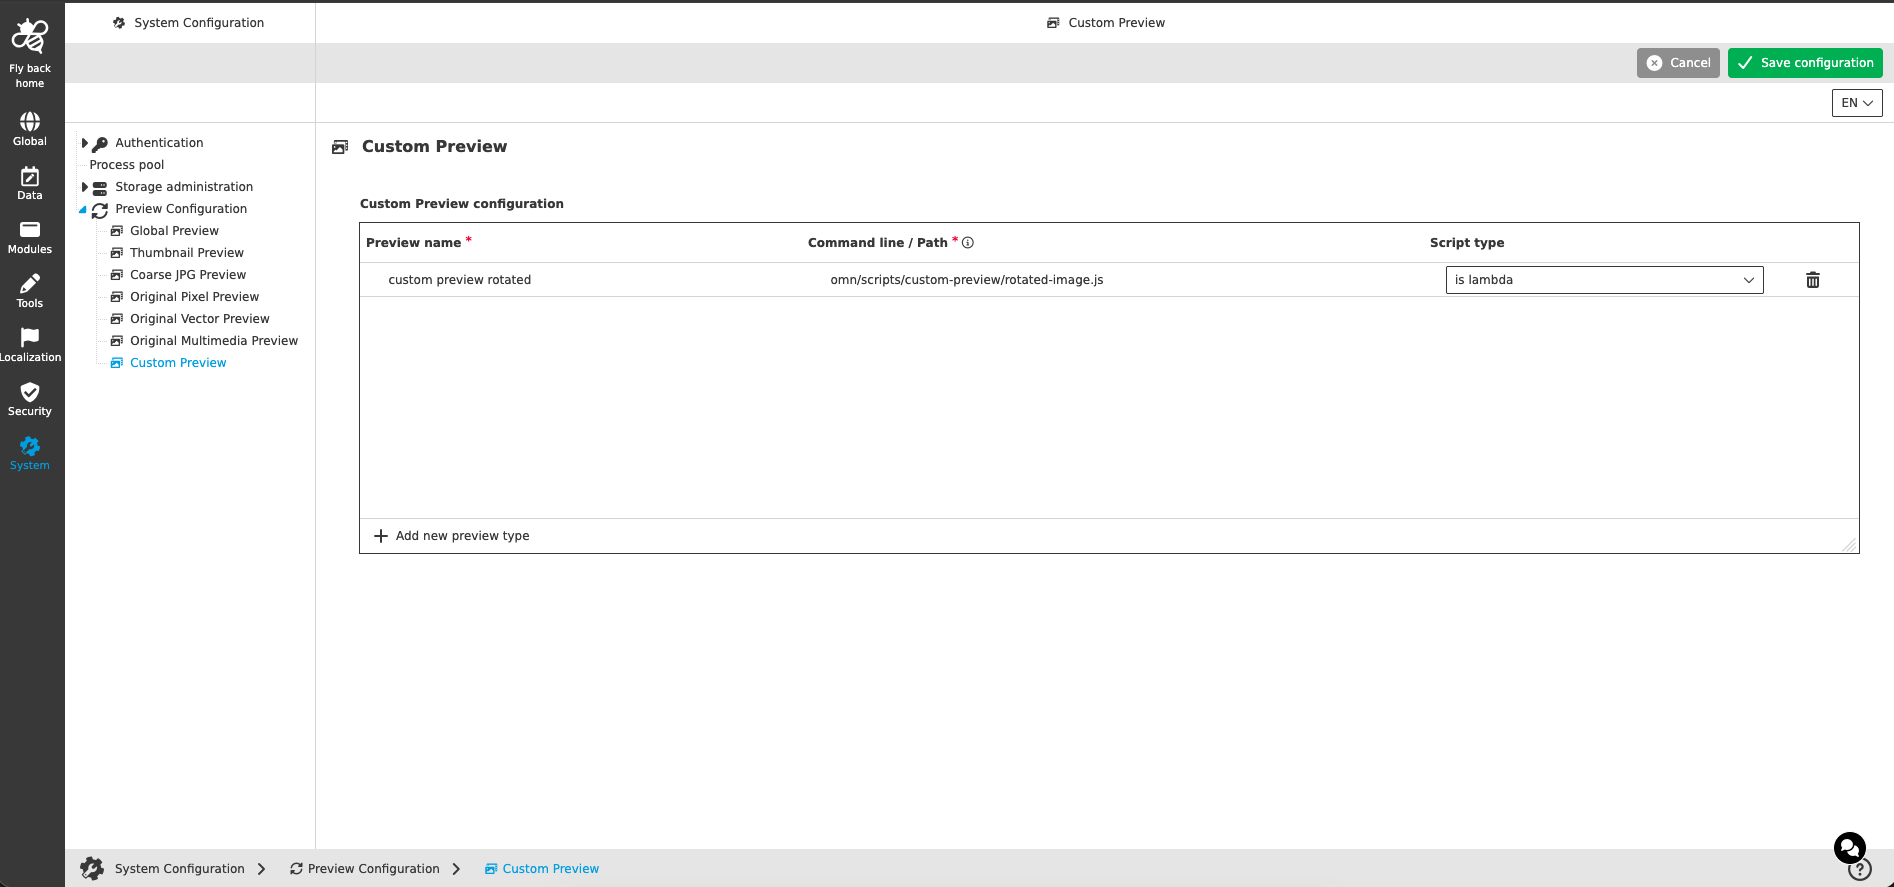Open the help question mark icon
The height and width of the screenshot is (887, 1894).
click(x=1860, y=870)
